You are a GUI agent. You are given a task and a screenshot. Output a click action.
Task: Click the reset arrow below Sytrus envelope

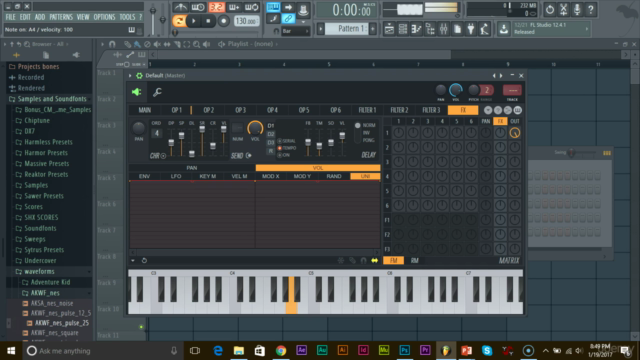(x=144, y=260)
